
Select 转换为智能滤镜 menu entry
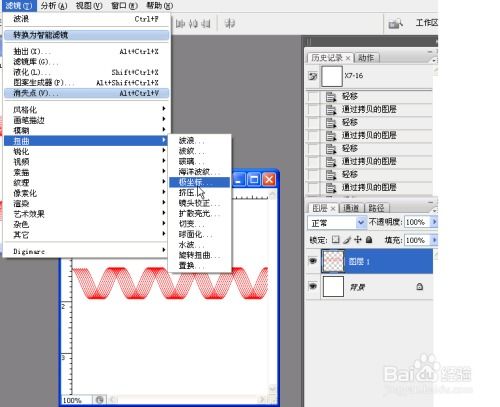pos(87,35)
